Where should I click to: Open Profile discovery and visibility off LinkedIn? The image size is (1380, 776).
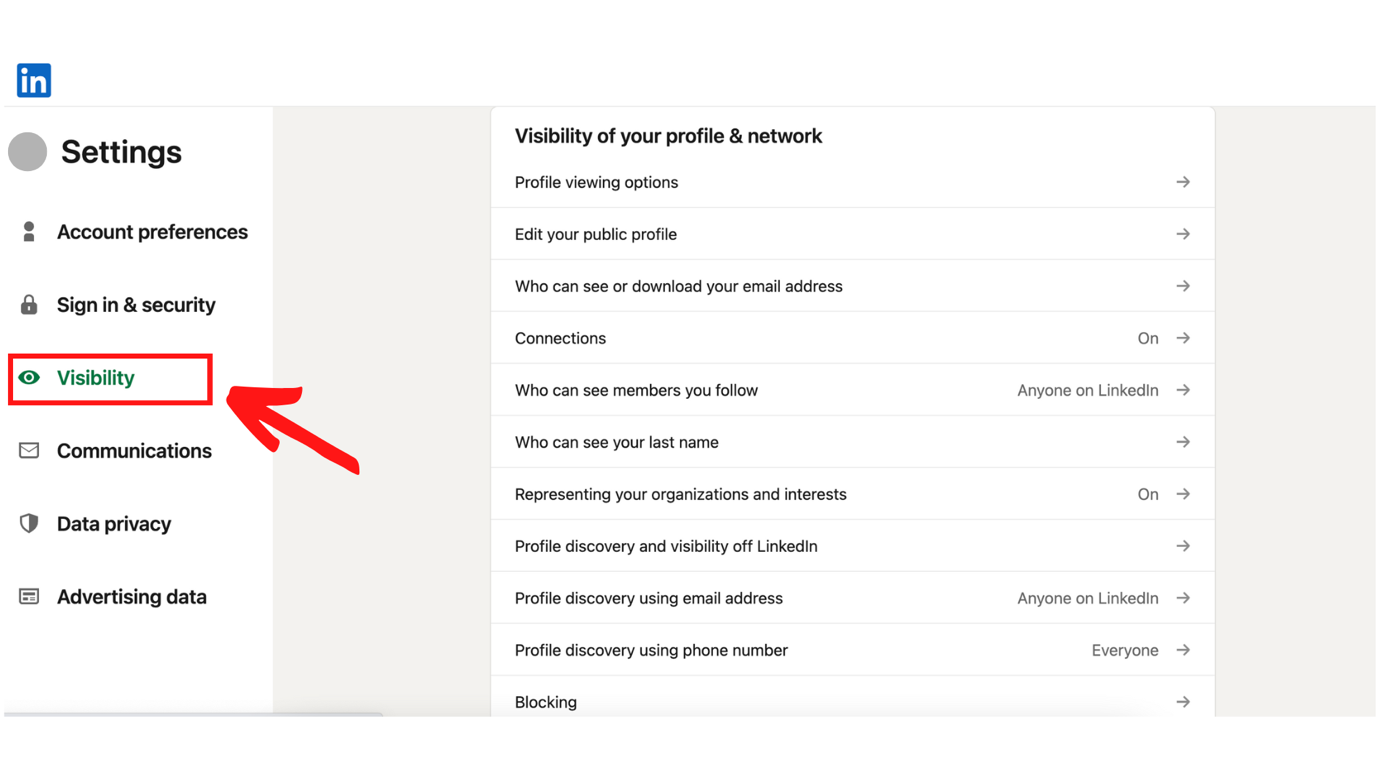(853, 546)
